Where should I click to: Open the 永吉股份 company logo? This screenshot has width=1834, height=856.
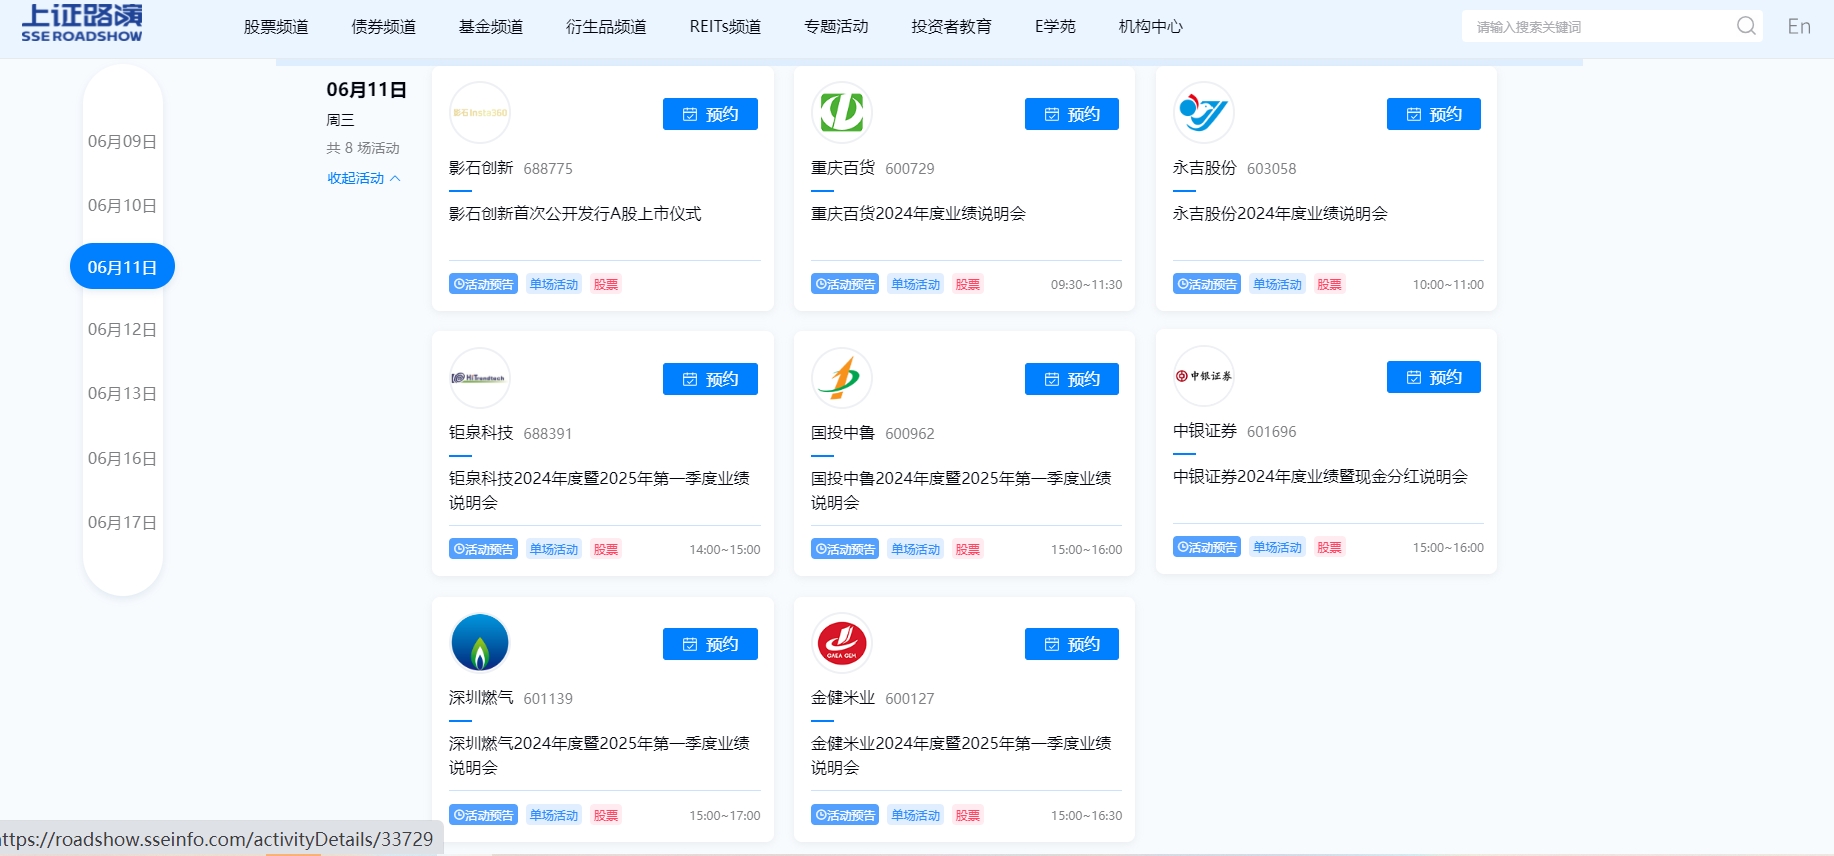[x=1204, y=112]
